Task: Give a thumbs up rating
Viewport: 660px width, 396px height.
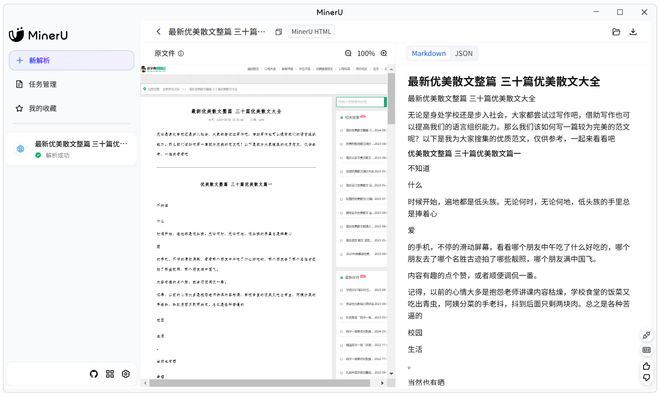Action: click(647, 366)
